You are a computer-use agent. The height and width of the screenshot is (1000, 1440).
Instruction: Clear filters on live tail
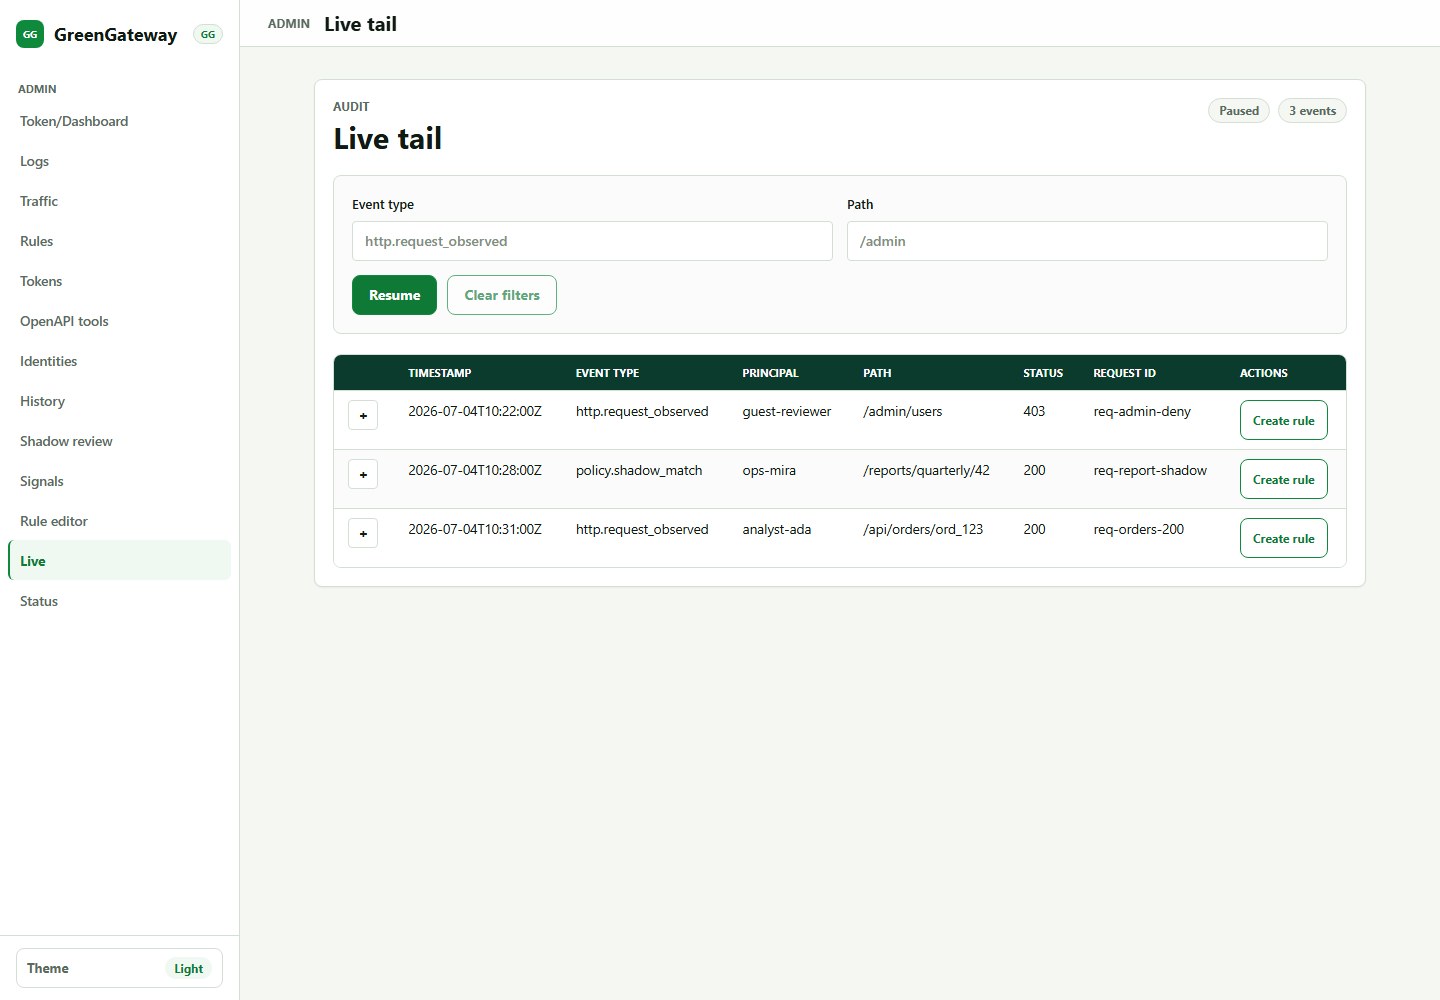[502, 295]
